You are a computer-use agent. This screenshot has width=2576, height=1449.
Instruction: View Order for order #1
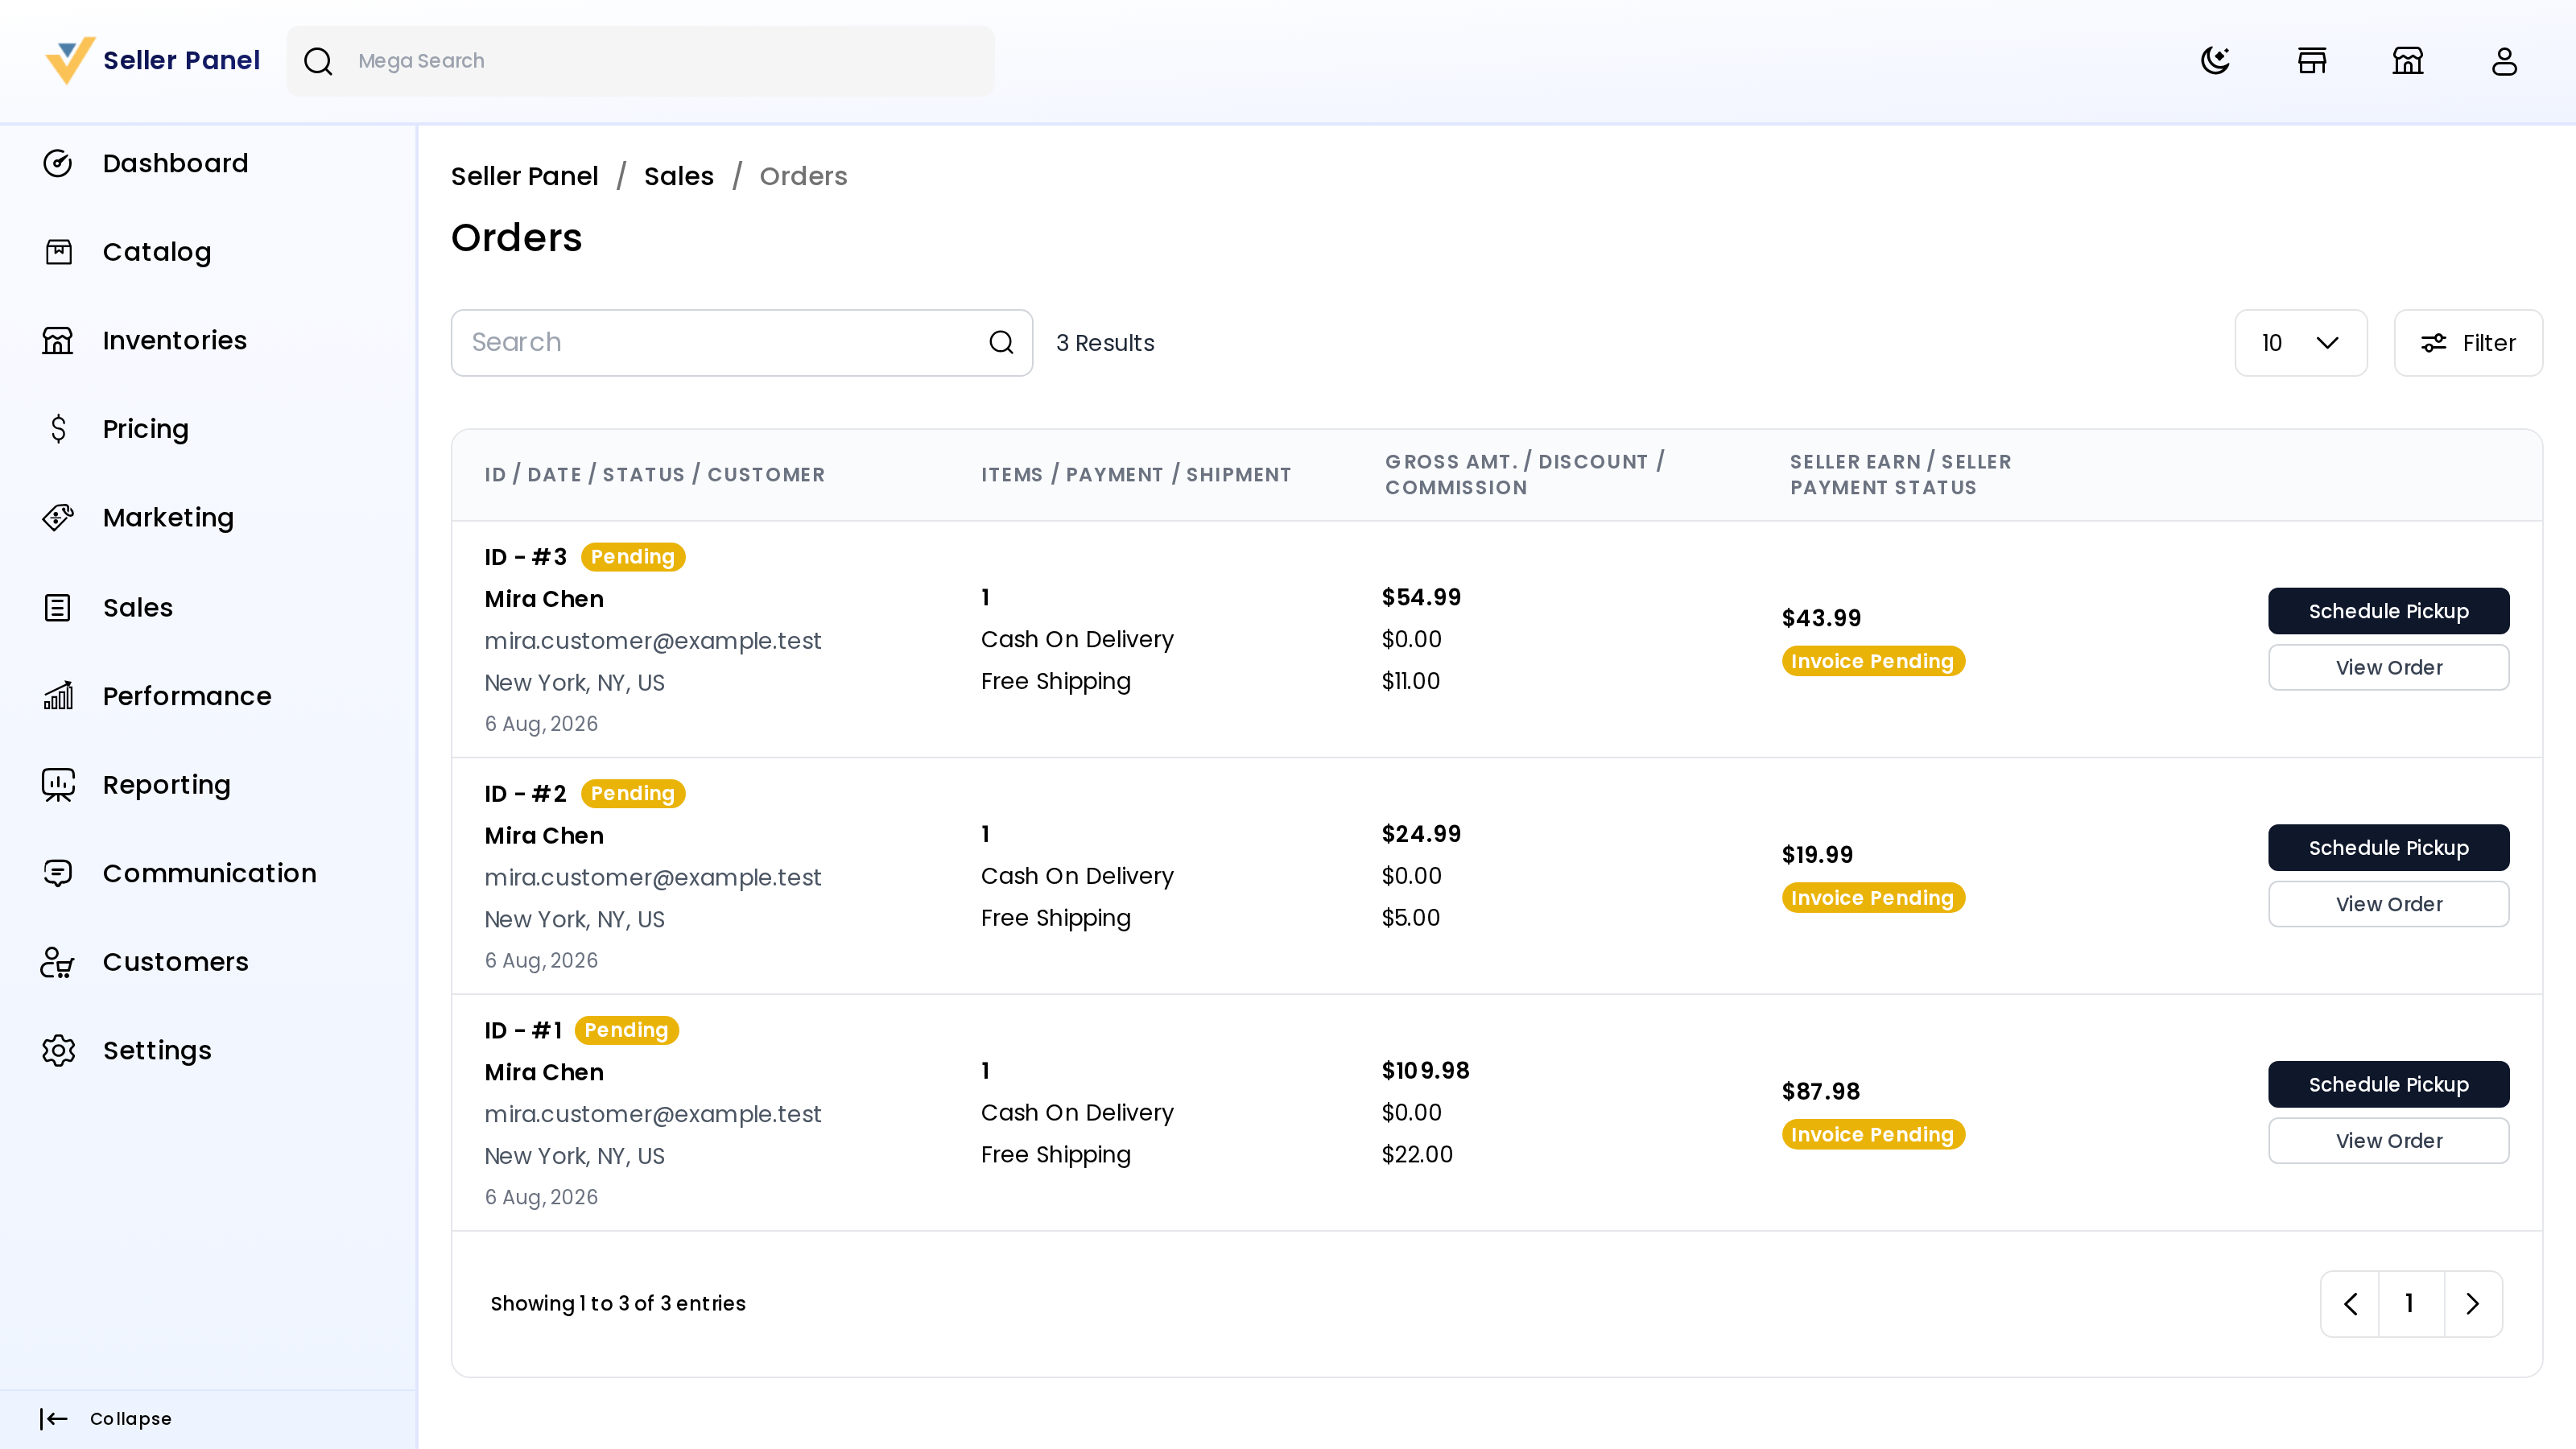point(2388,1141)
